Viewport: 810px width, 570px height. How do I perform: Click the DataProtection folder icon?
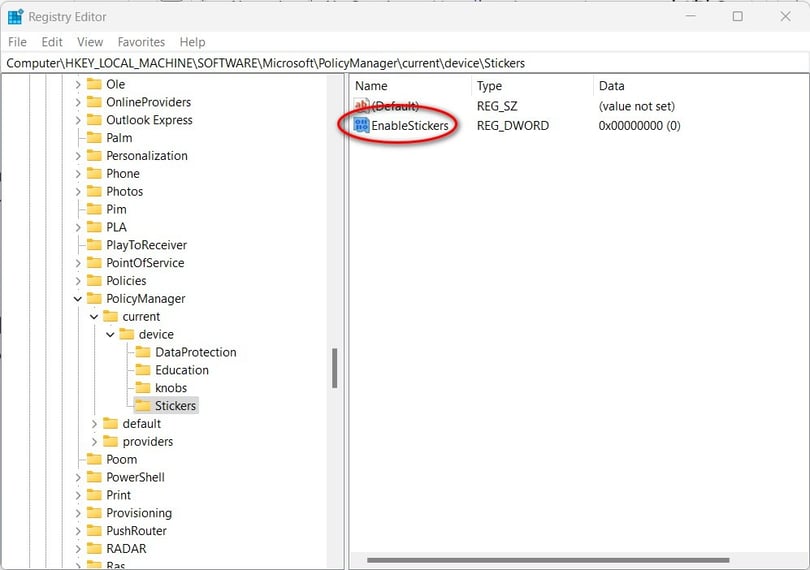pyautogui.click(x=143, y=352)
